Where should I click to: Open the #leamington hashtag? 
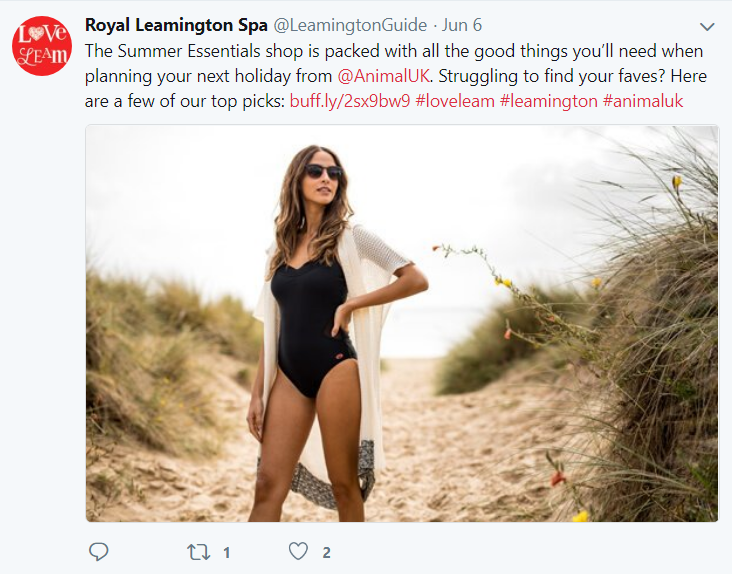548,101
